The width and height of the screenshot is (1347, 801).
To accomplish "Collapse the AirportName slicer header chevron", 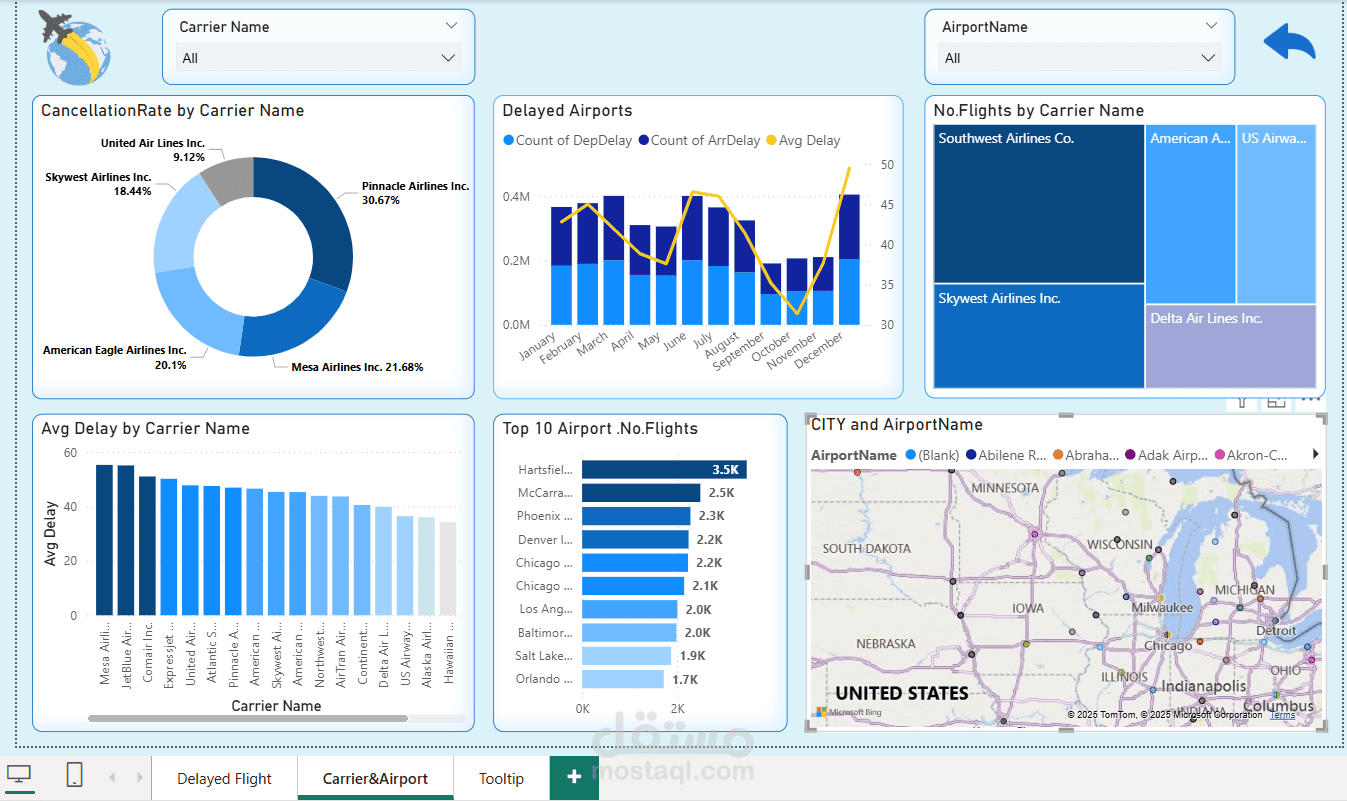I will 1211,26.
